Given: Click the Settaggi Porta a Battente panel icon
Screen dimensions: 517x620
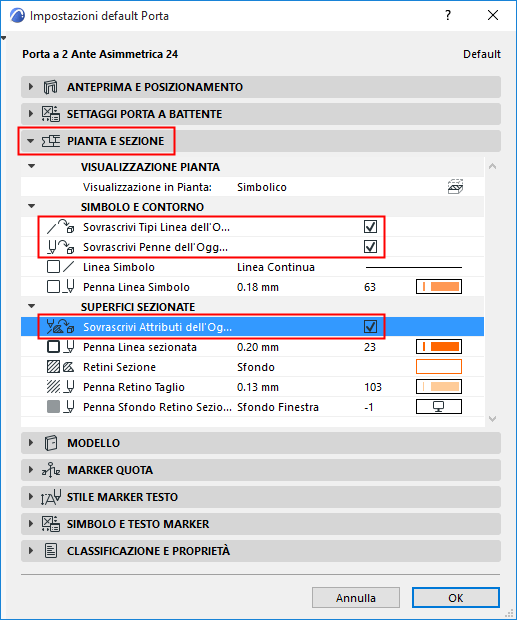Looking at the screenshot, I should [51, 114].
